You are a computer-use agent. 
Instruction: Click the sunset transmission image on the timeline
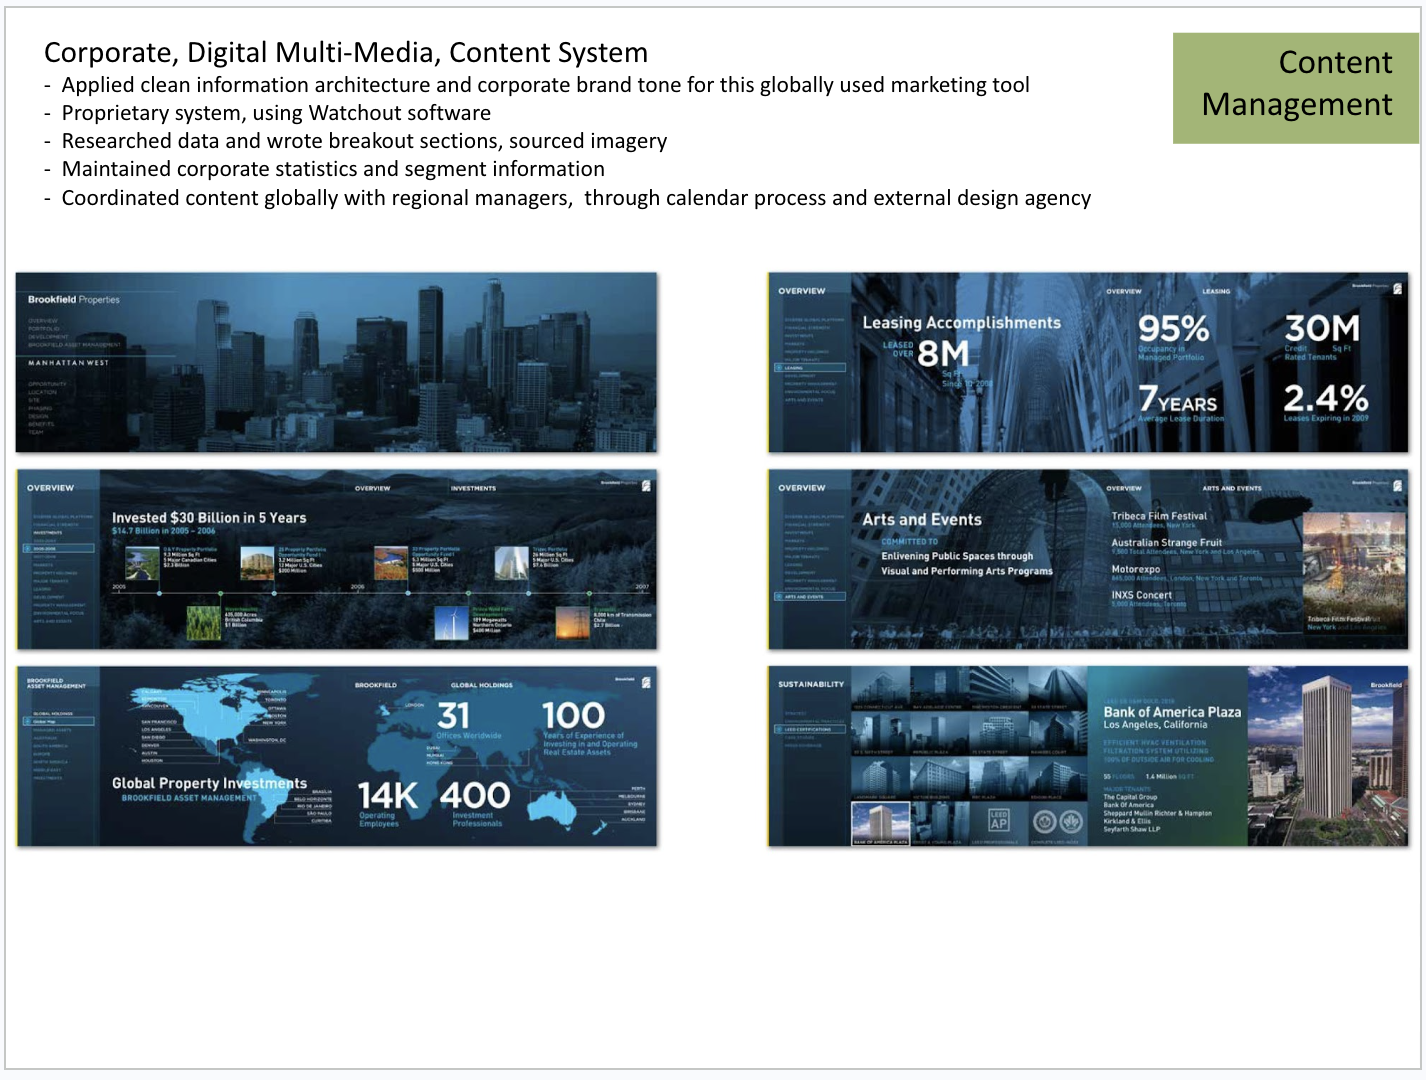pyautogui.click(x=573, y=623)
